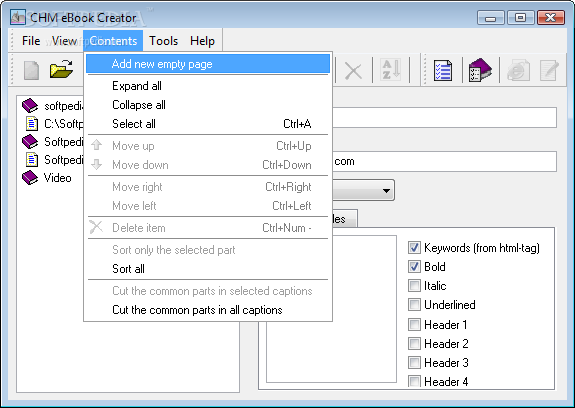Close the Contents menu
Screen dimensions: 575x408
[x=113, y=41]
